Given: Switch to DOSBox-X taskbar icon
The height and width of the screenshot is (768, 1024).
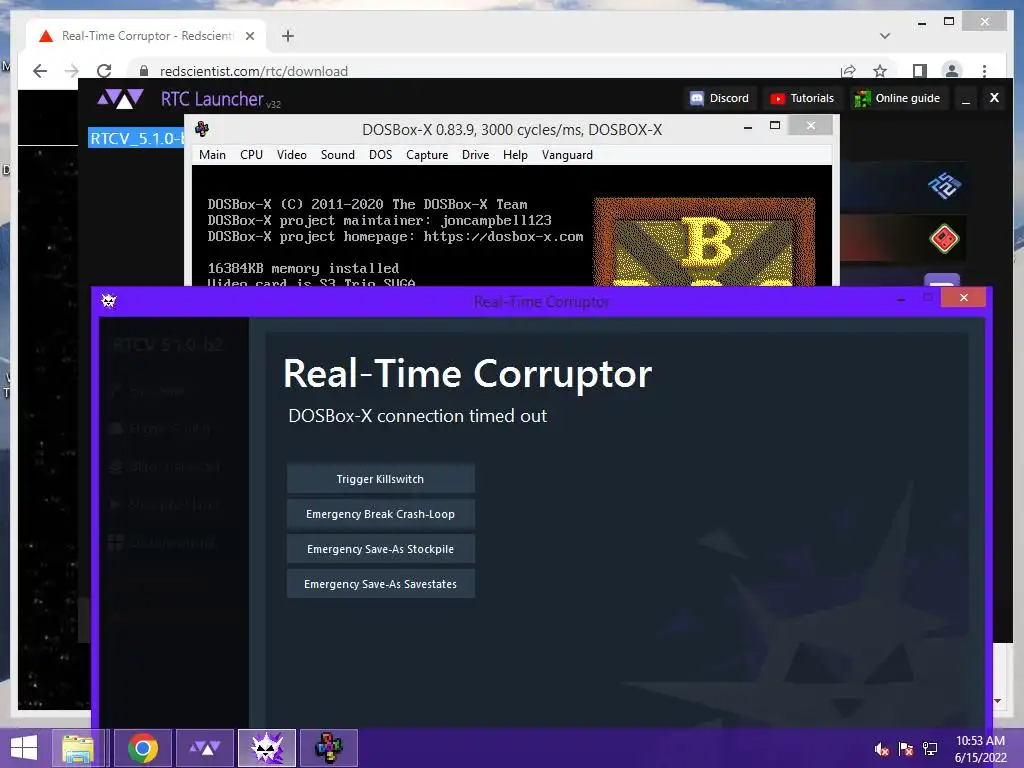Looking at the screenshot, I should [x=328, y=748].
